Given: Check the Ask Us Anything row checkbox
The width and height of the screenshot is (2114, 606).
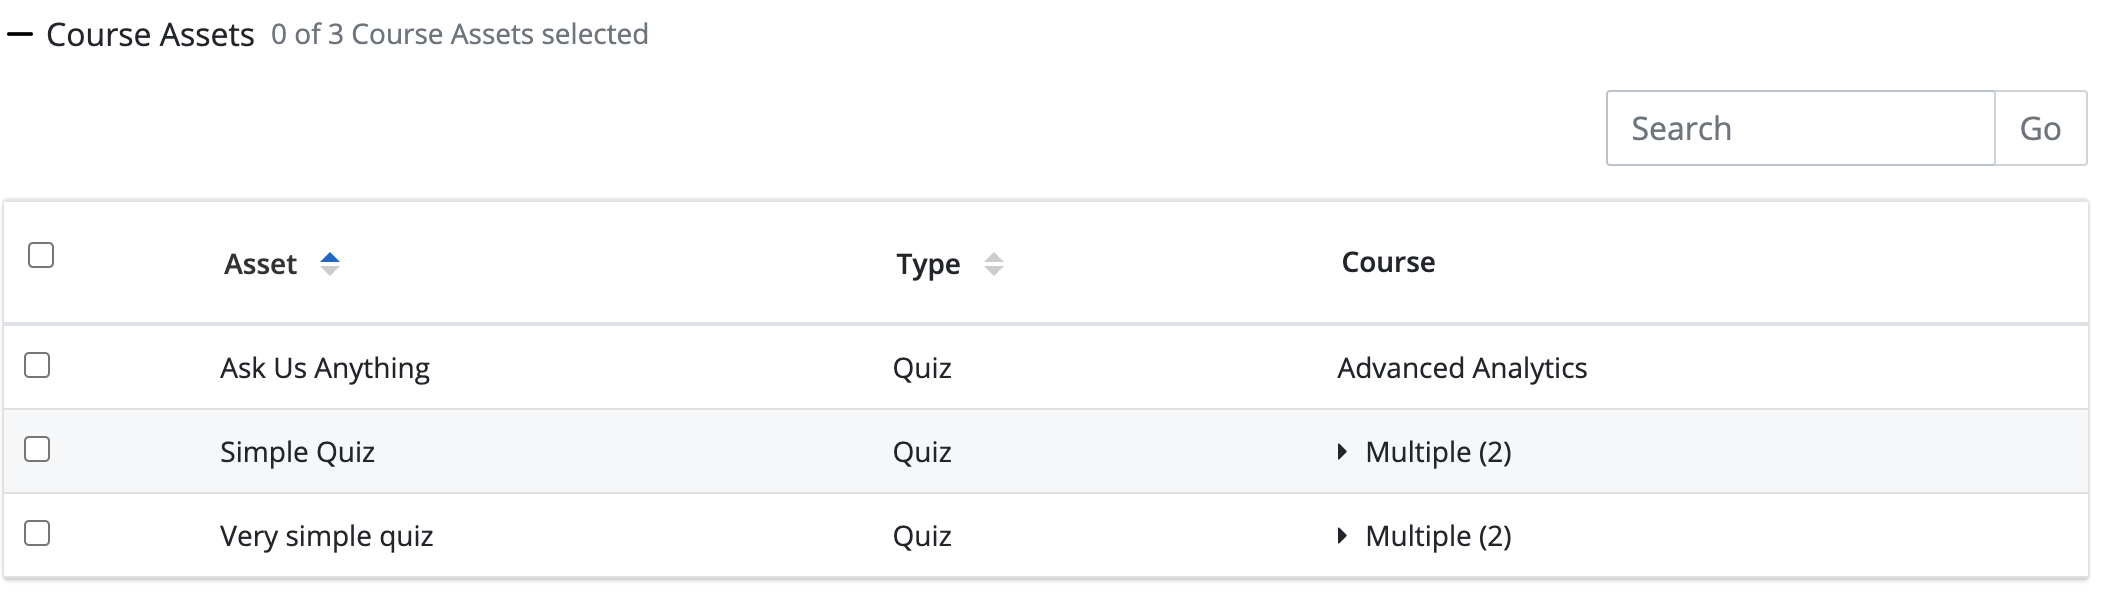Looking at the screenshot, I should 37,365.
